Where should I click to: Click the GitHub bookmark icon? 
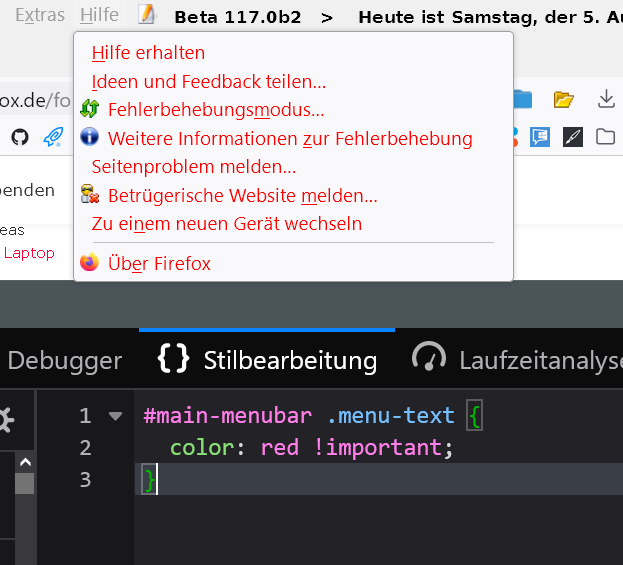(x=20, y=137)
